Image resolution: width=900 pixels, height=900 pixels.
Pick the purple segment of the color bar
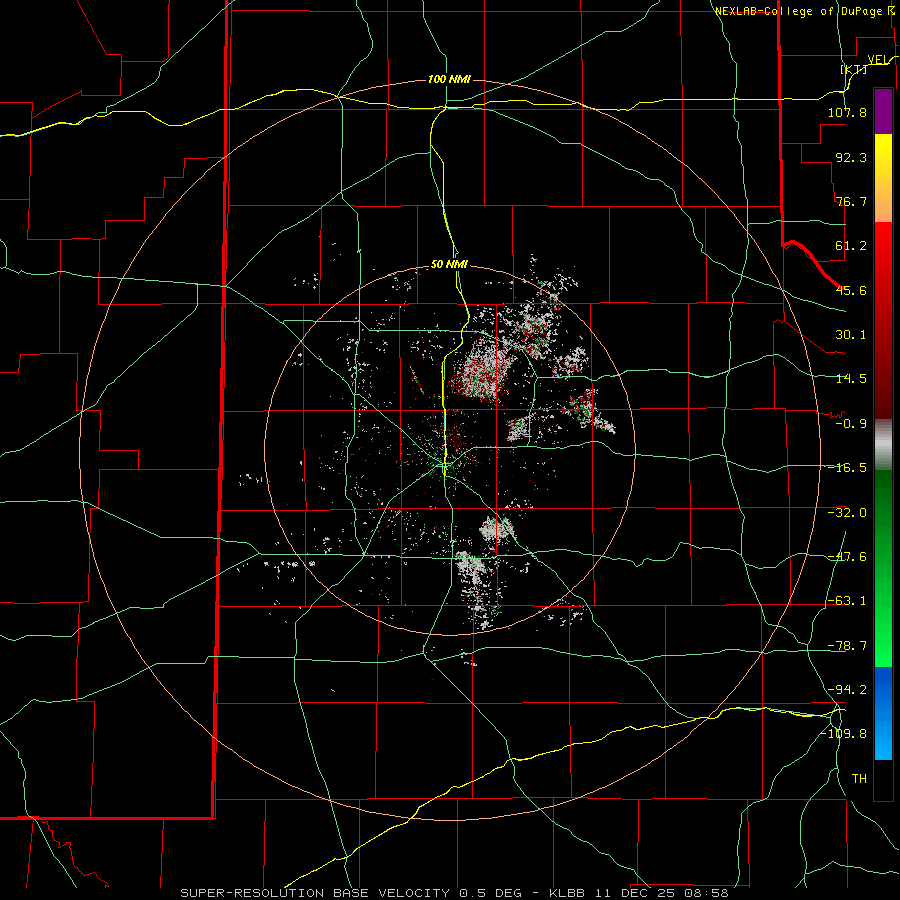[x=883, y=111]
